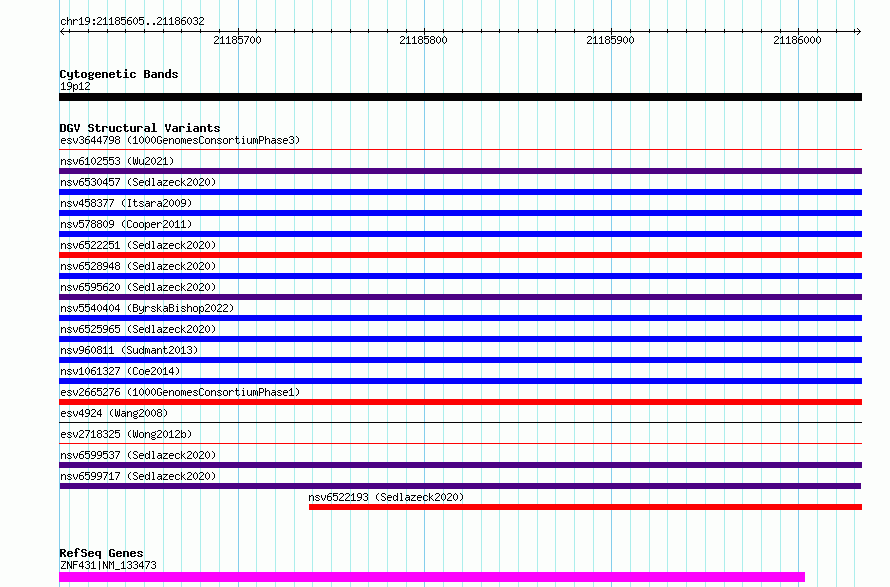Click the DGV Structural Variants track title
The width and height of the screenshot is (890, 587).
[140, 128]
